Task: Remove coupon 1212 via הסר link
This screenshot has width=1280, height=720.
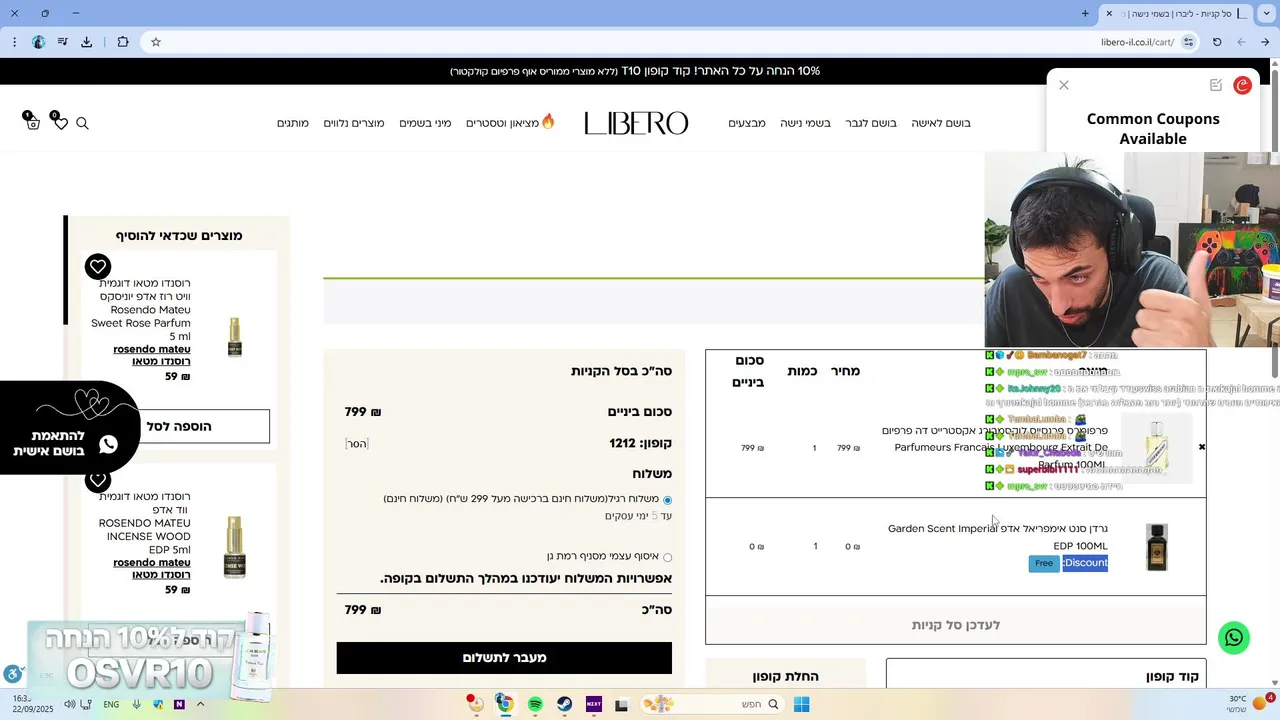Action: [x=357, y=443]
